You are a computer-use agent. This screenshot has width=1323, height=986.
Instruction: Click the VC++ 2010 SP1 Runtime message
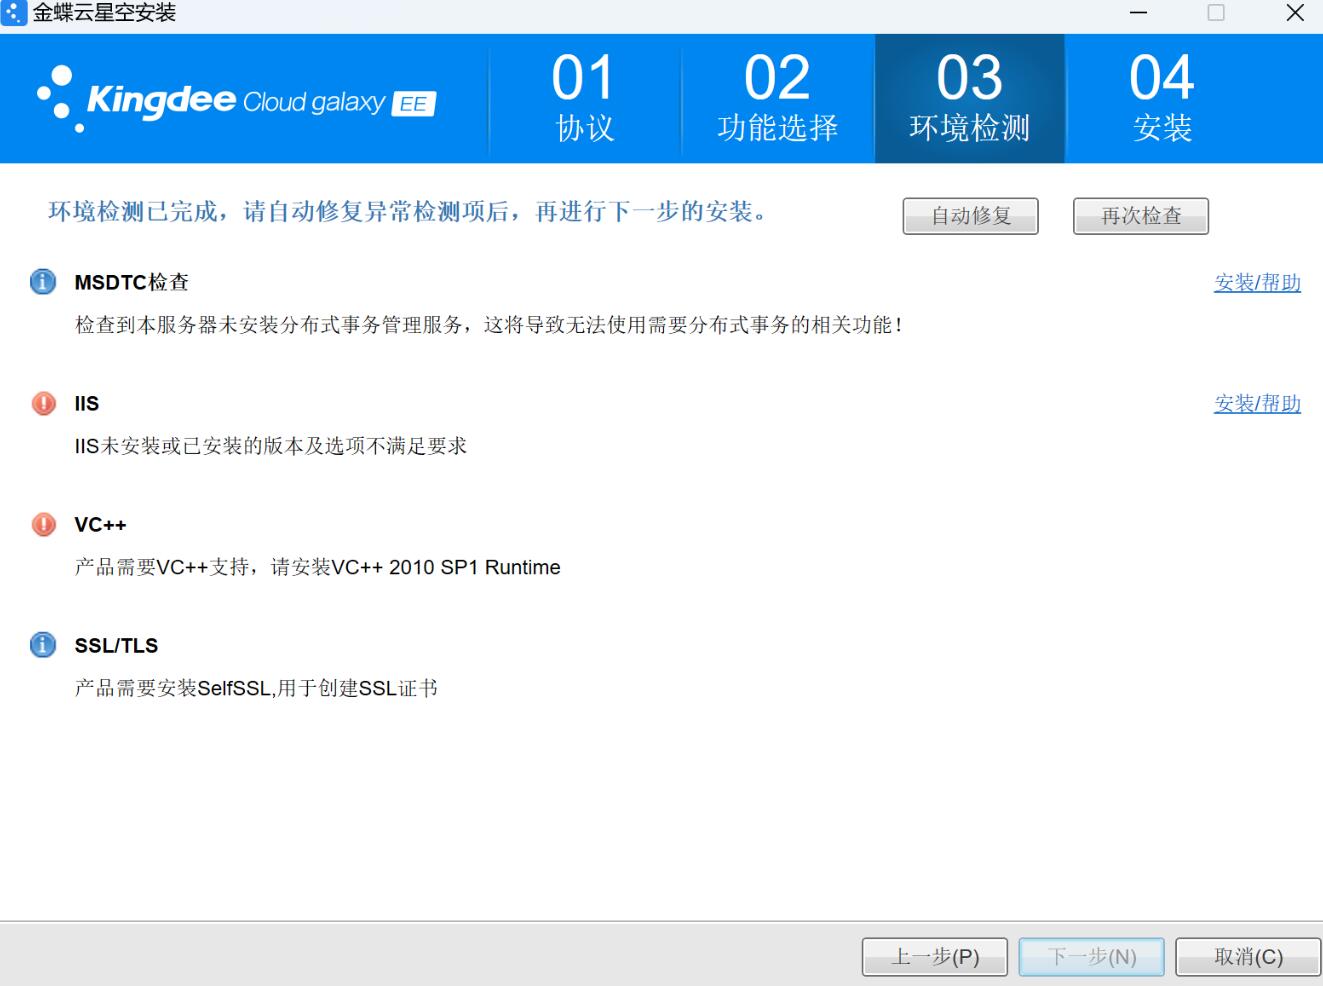tap(318, 567)
